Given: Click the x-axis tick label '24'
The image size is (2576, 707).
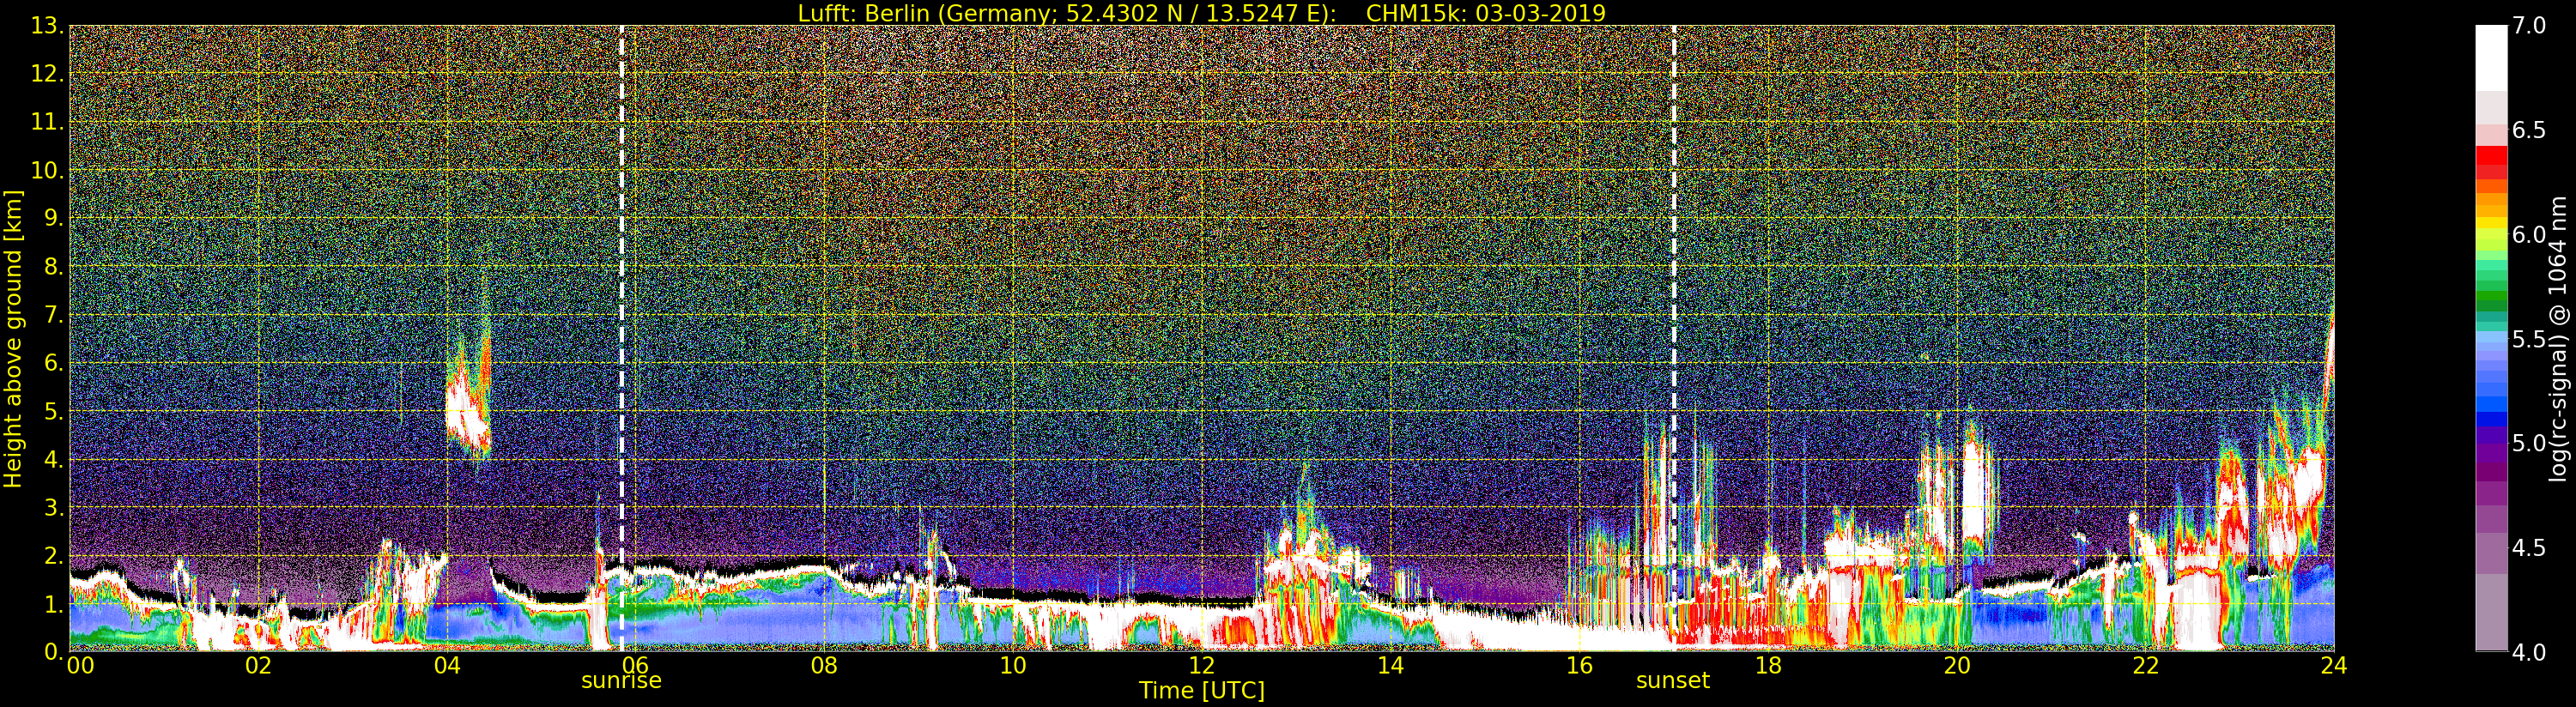Looking at the screenshot, I should click(2334, 665).
